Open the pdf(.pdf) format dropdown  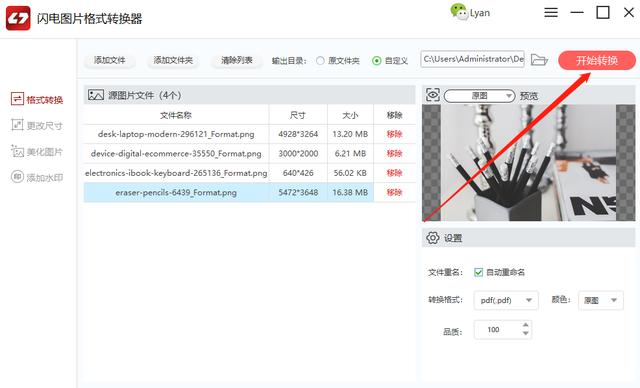coord(506,300)
